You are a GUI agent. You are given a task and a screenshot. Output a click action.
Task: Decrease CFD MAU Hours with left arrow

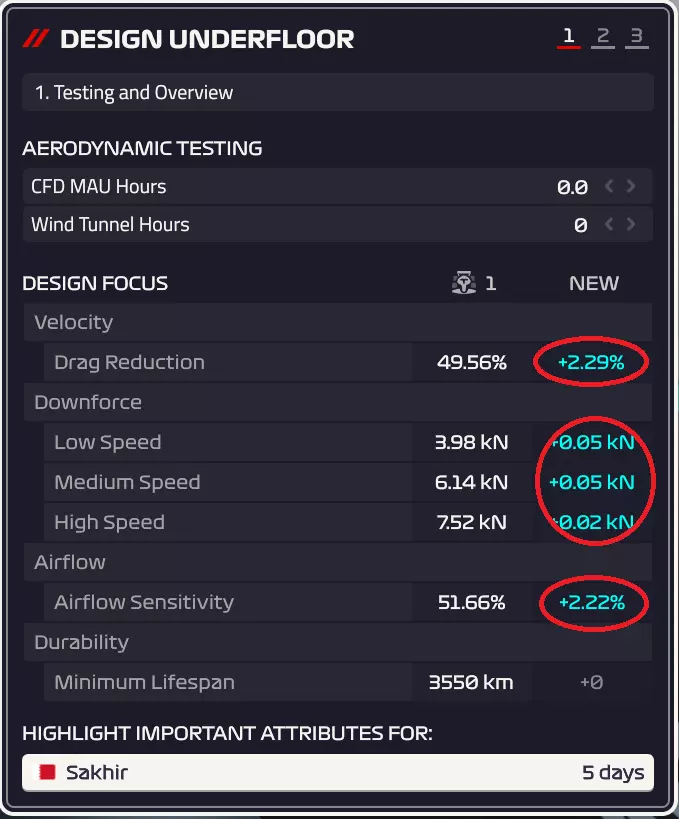[610, 186]
